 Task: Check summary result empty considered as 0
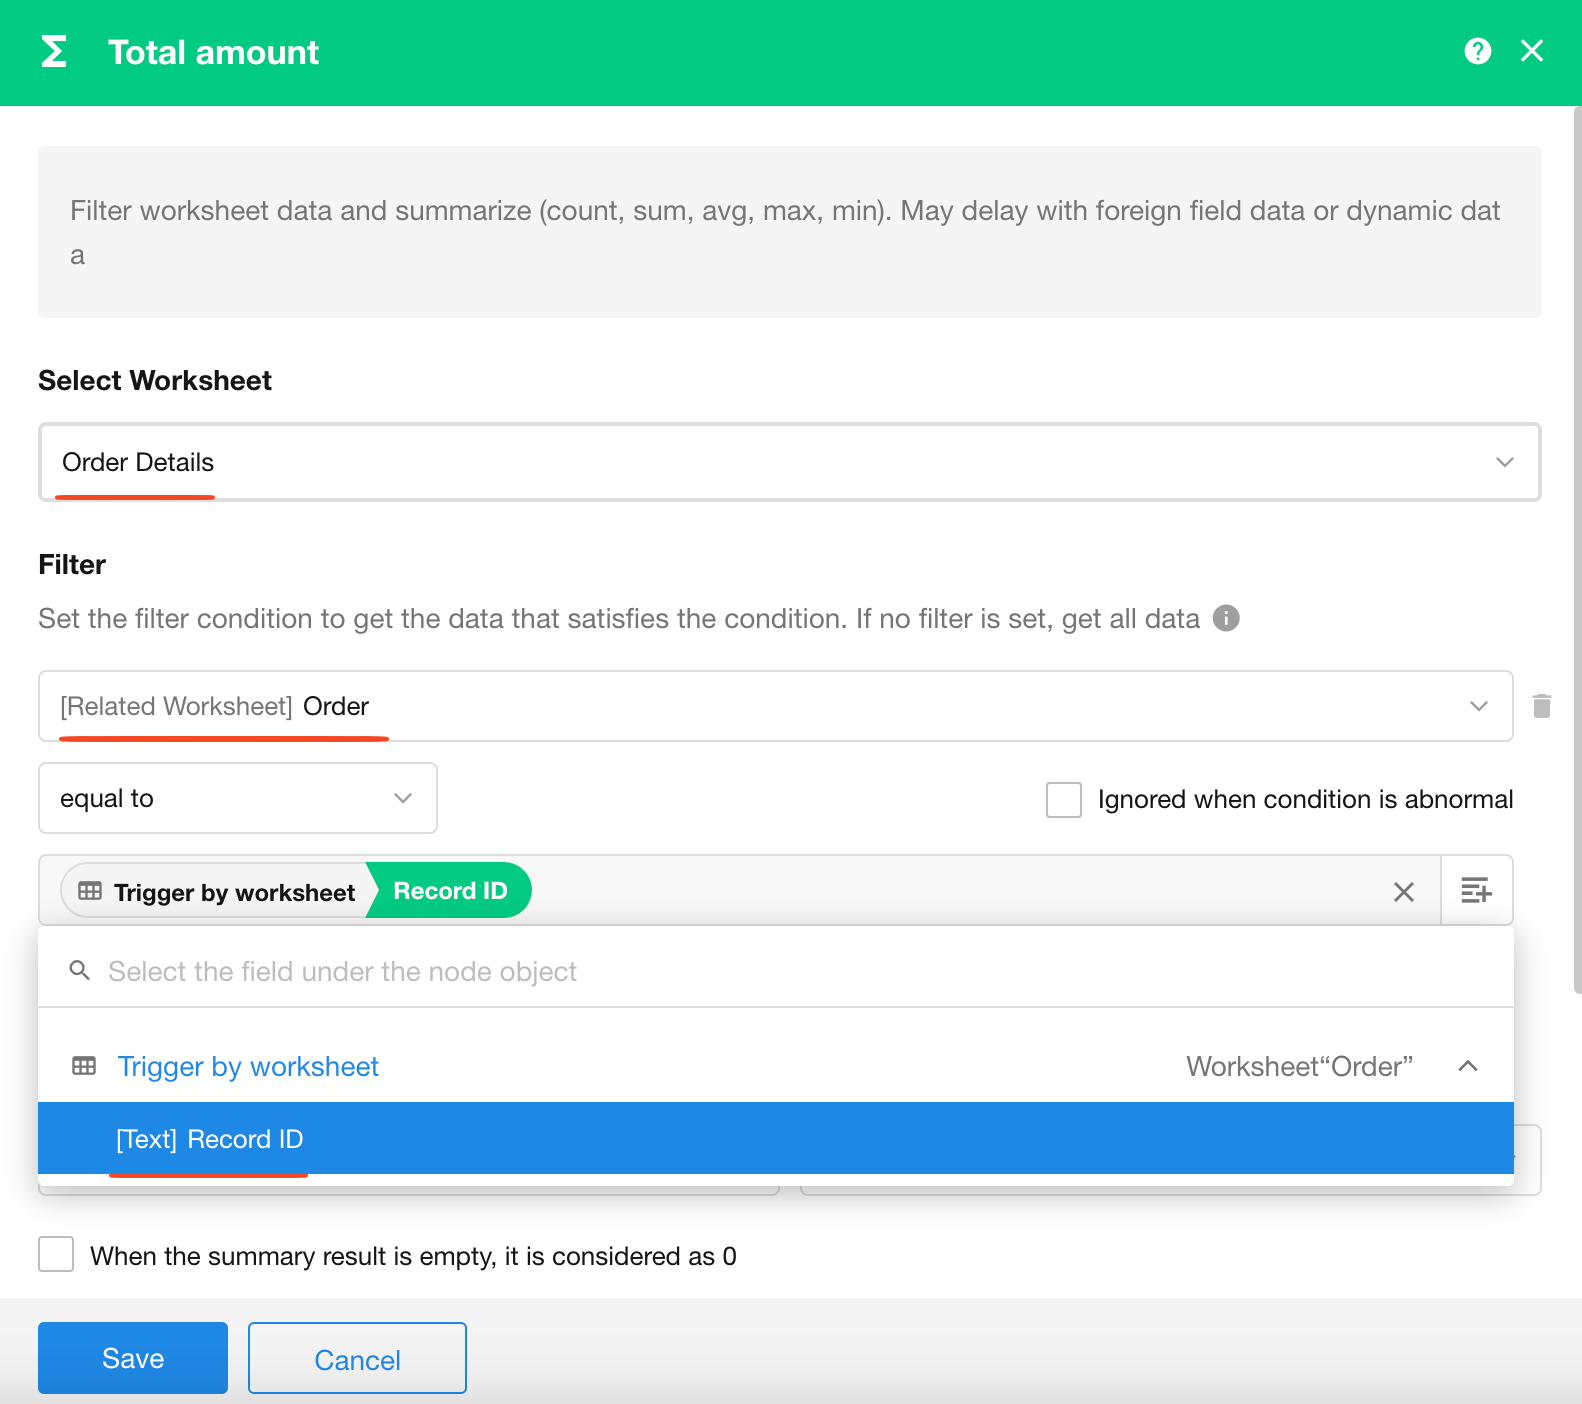pyautogui.click(x=56, y=1255)
